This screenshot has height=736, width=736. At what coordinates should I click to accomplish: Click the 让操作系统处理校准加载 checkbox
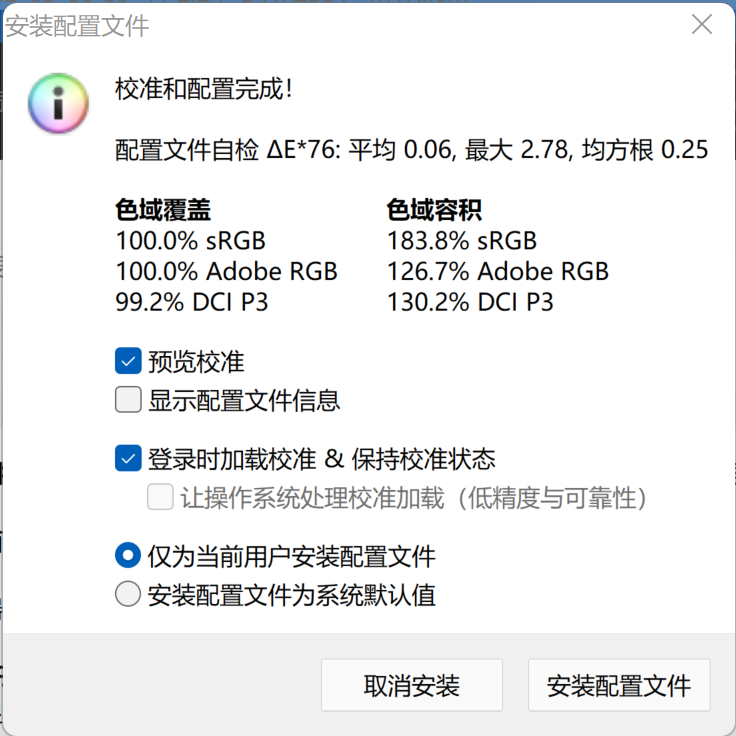(x=160, y=497)
